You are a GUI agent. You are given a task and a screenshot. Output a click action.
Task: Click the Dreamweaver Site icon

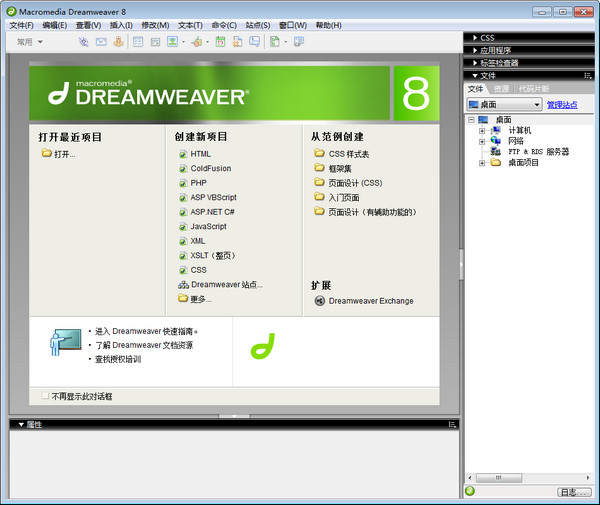[x=183, y=285]
